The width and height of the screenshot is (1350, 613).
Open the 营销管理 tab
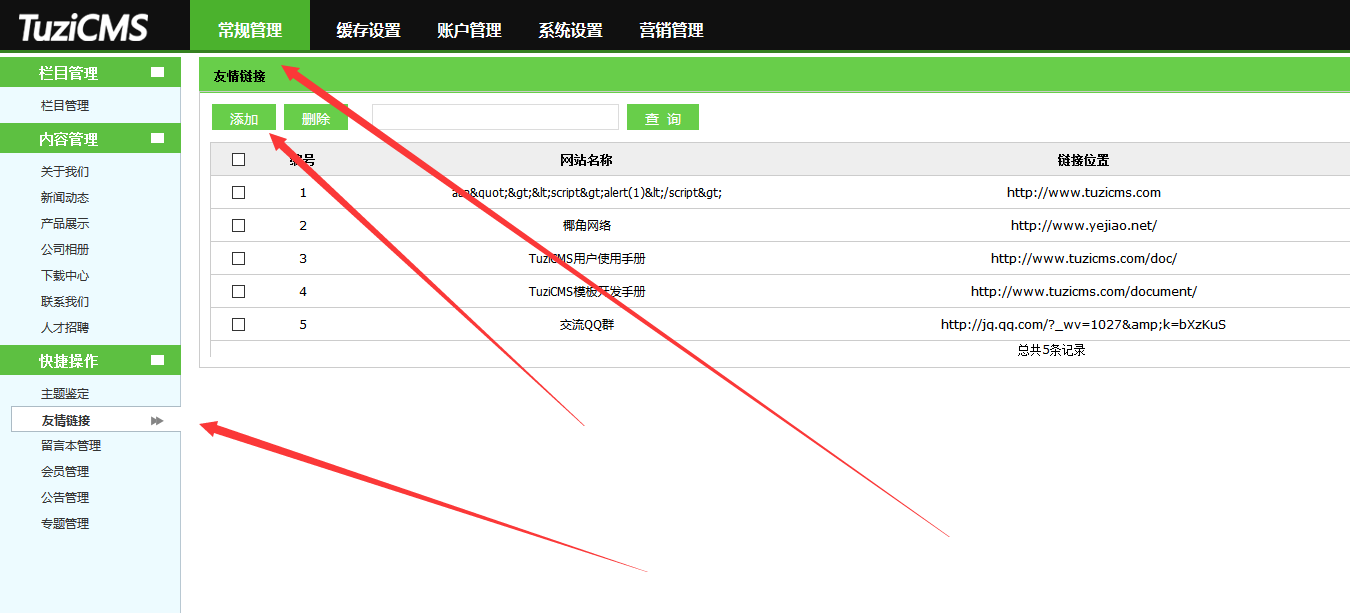(671, 30)
